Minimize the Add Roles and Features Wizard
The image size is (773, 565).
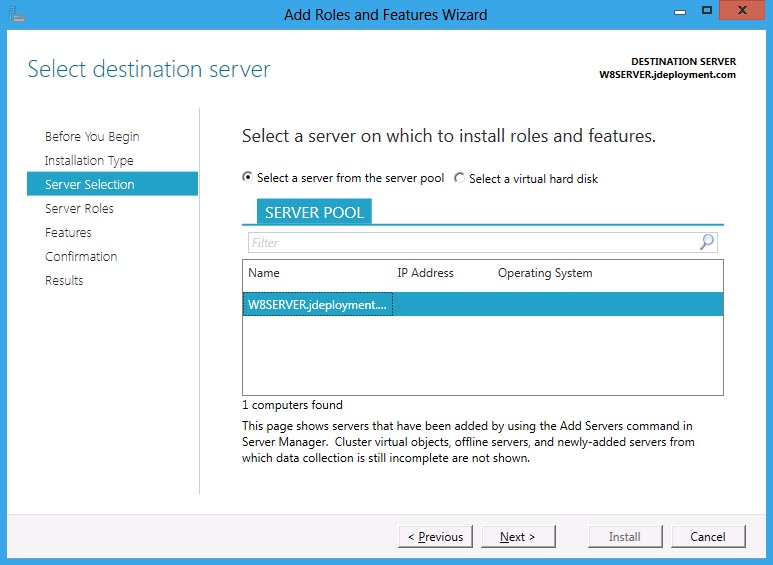point(679,11)
